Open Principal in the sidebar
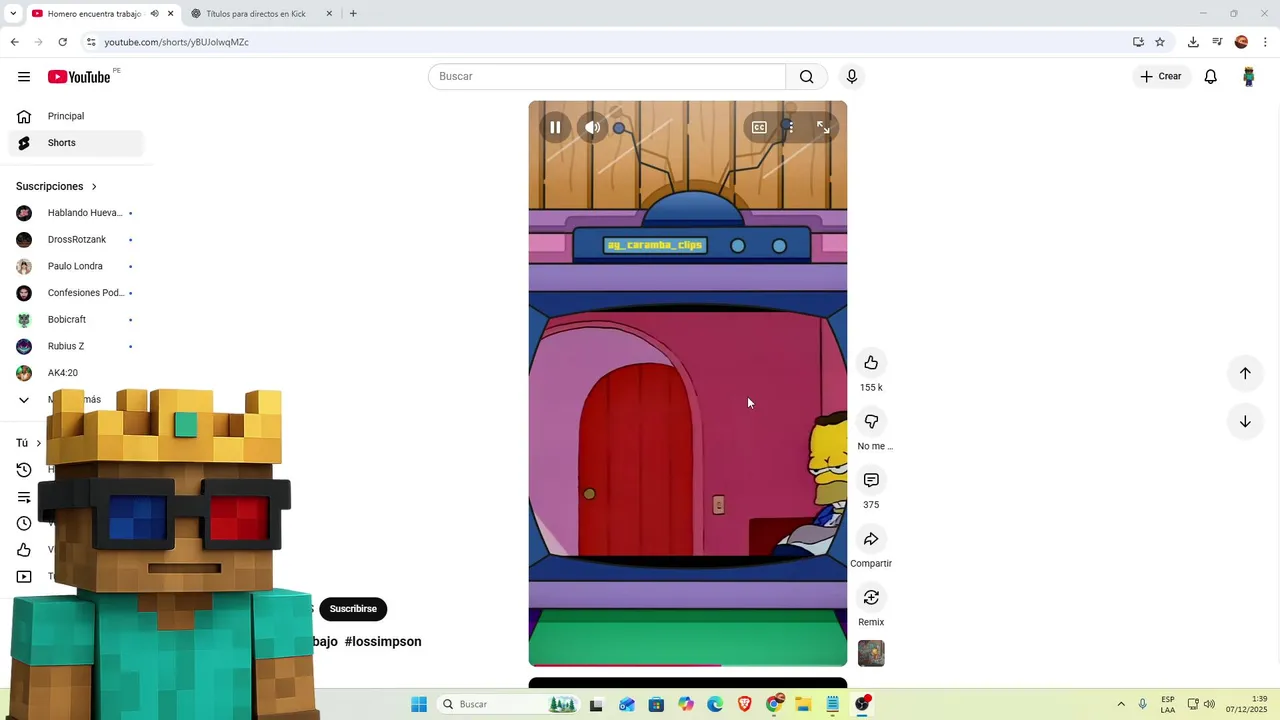 tap(76, 116)
